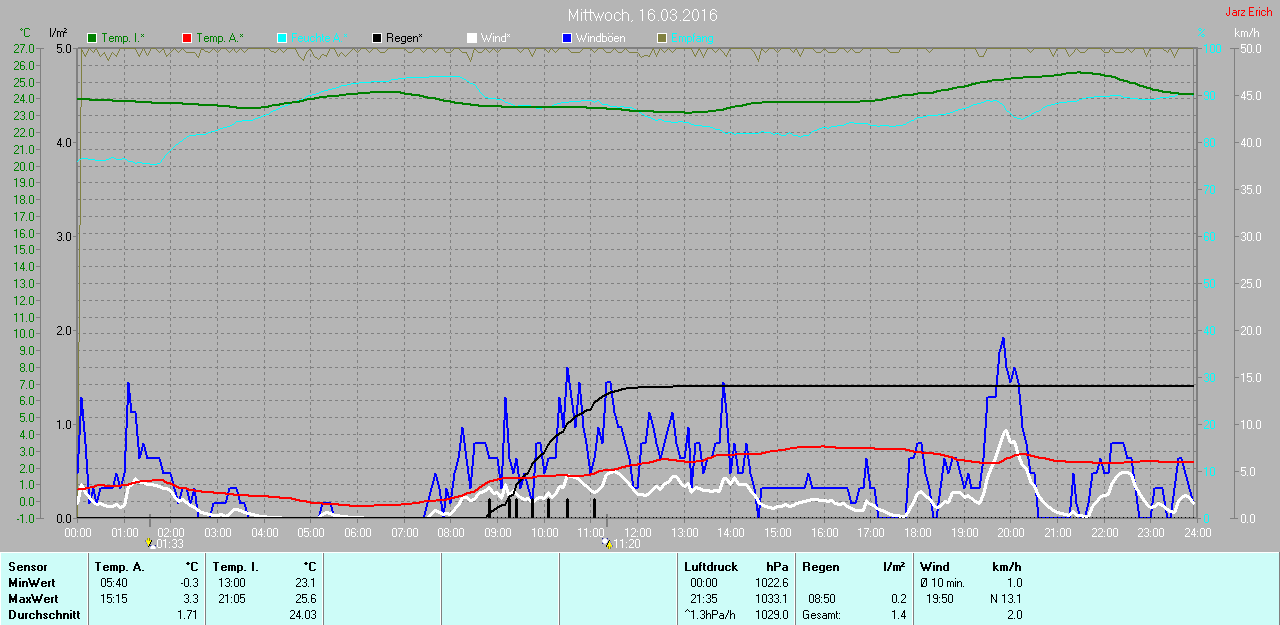Click the green Temp. I. legend swatch
The image size is (1280, 625).
coord(93,38)
